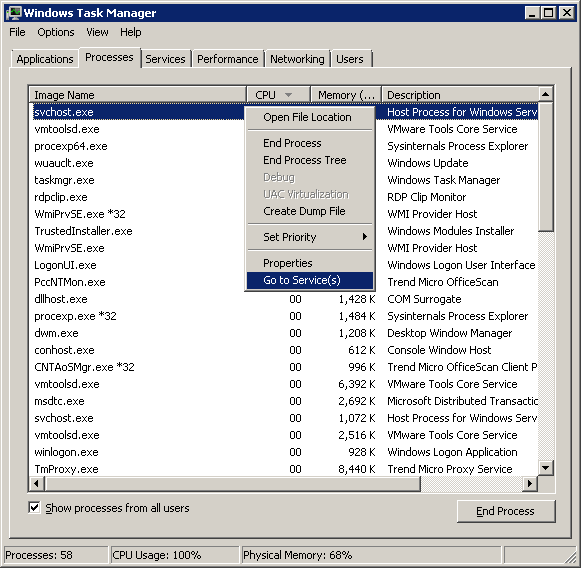The width and height of the screenshot is (581, 568).
Task: Switch to the Users tab
Action: point(350,59)
